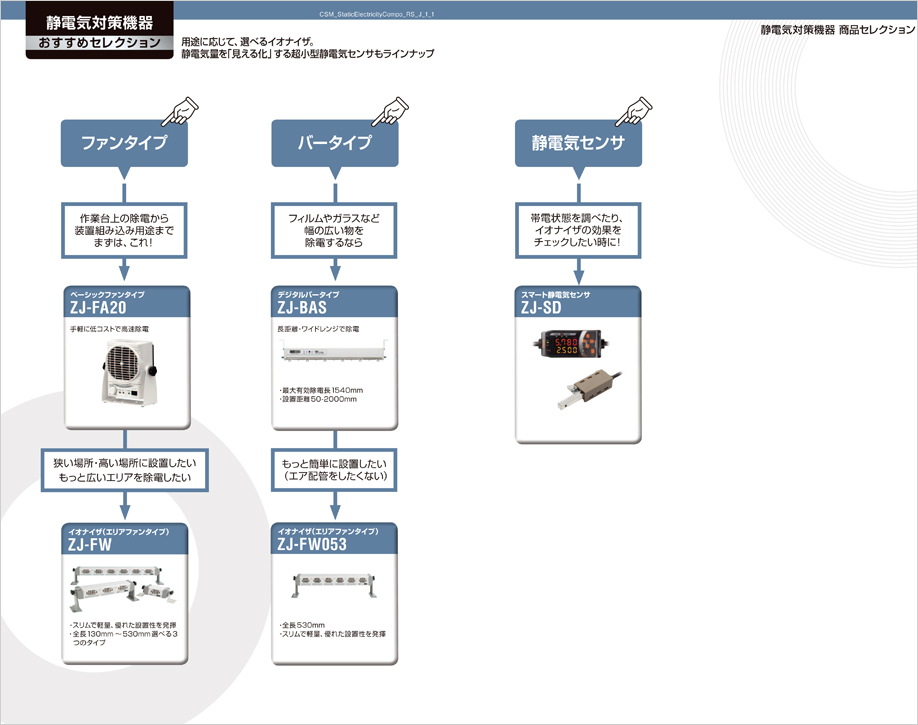Click the 作業台上の除電から description box

[x=124, y=231]
